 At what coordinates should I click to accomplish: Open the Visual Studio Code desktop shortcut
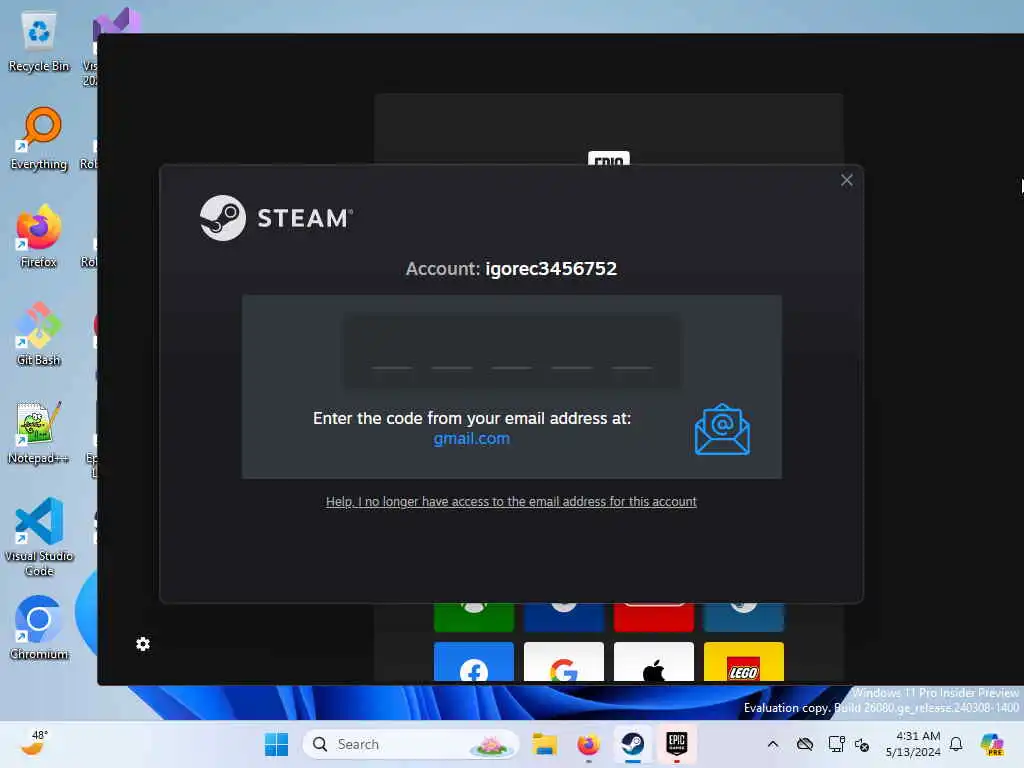point(39,537)
